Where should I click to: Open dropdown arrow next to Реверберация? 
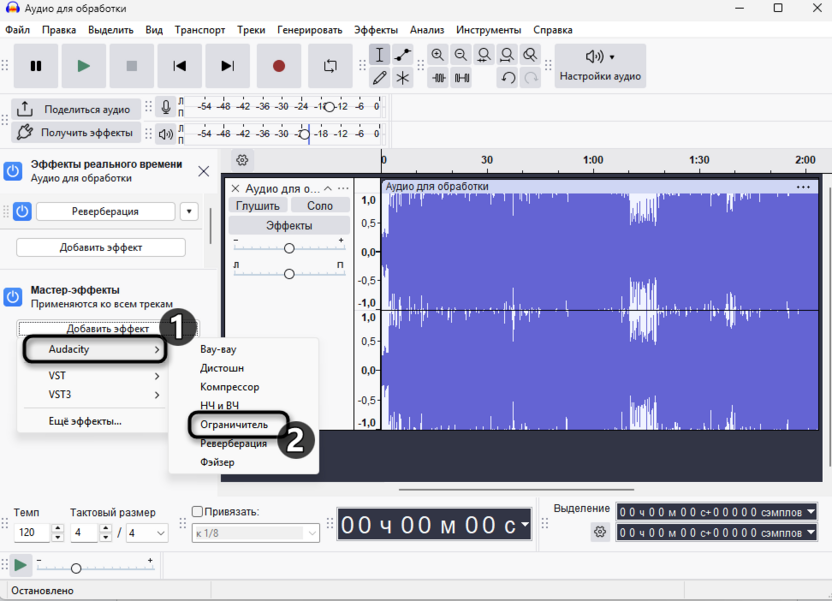(x=189, y=211)
